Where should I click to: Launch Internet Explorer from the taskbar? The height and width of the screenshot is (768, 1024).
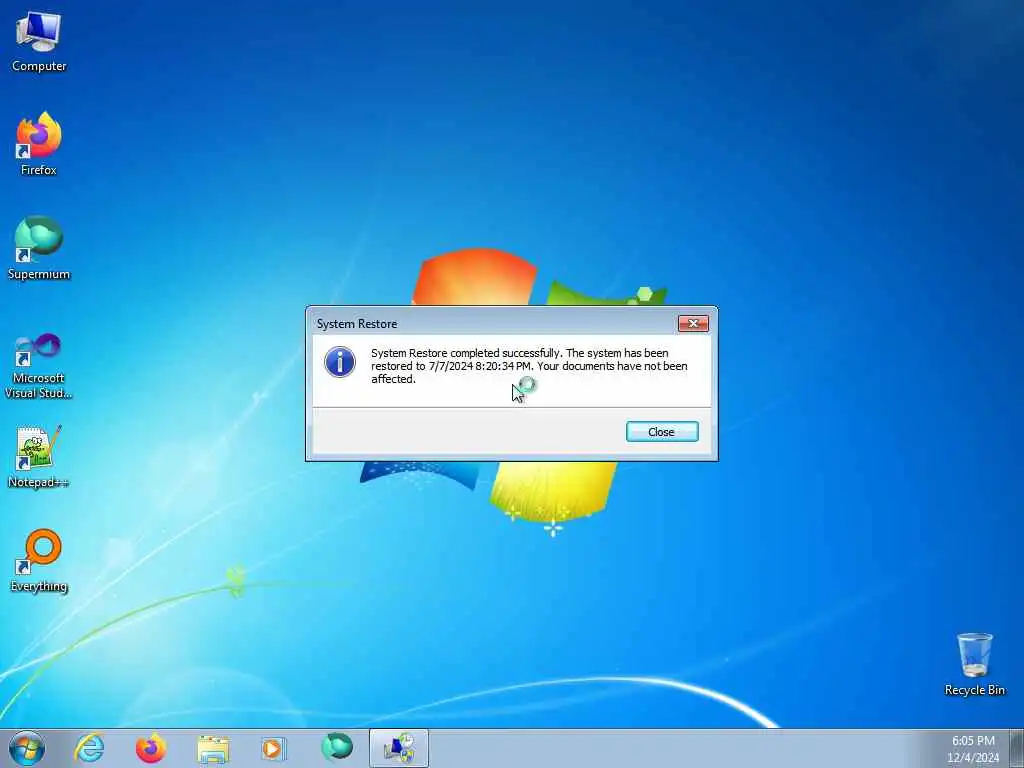89,748
